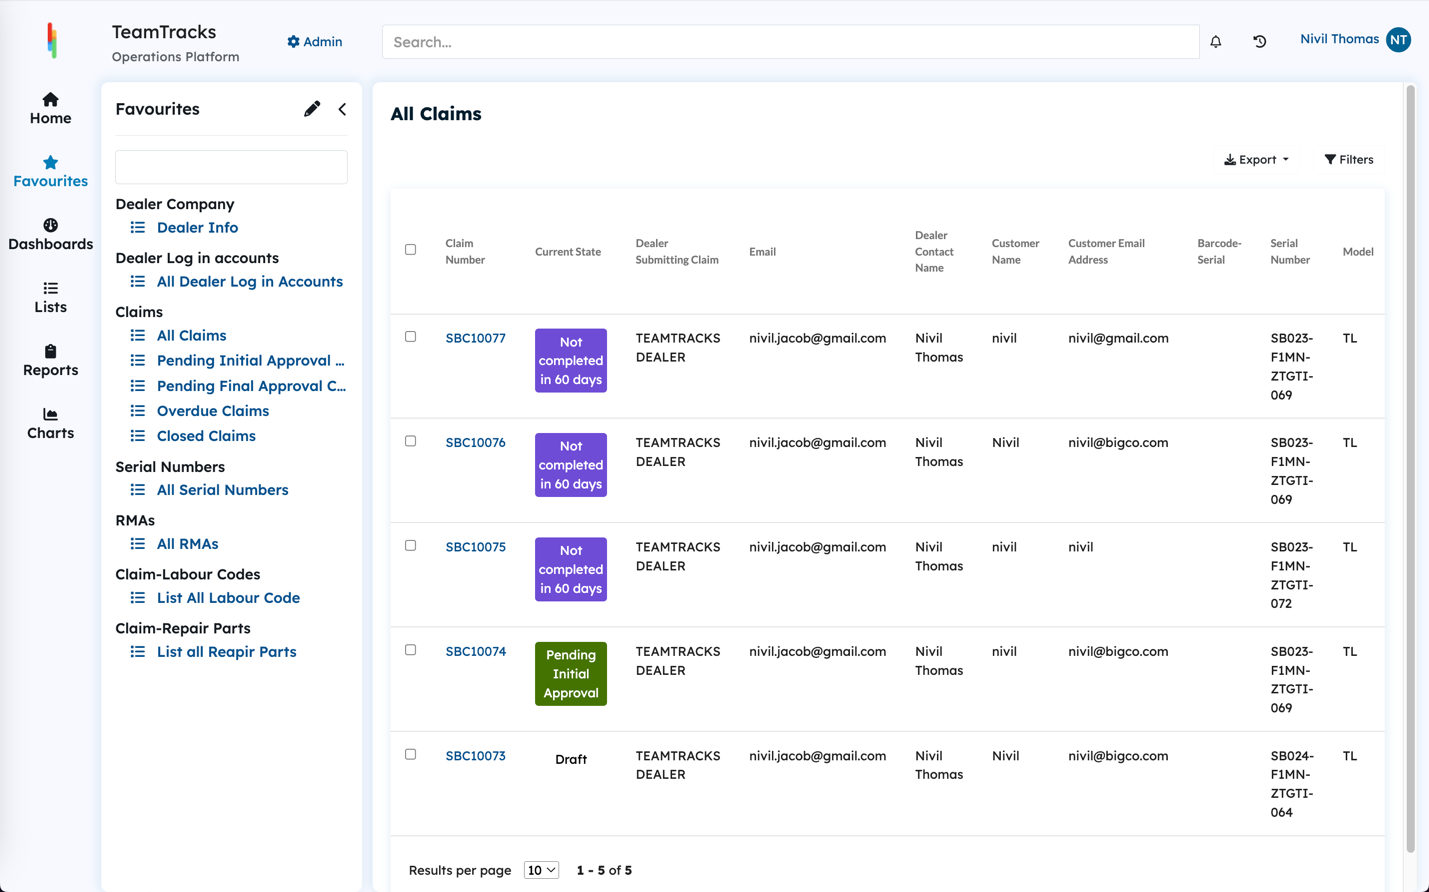This screenshot has width=1429, height=892.
Task: Open claim SBC10075
Action: pyautogui.click(x=475, y=548)
